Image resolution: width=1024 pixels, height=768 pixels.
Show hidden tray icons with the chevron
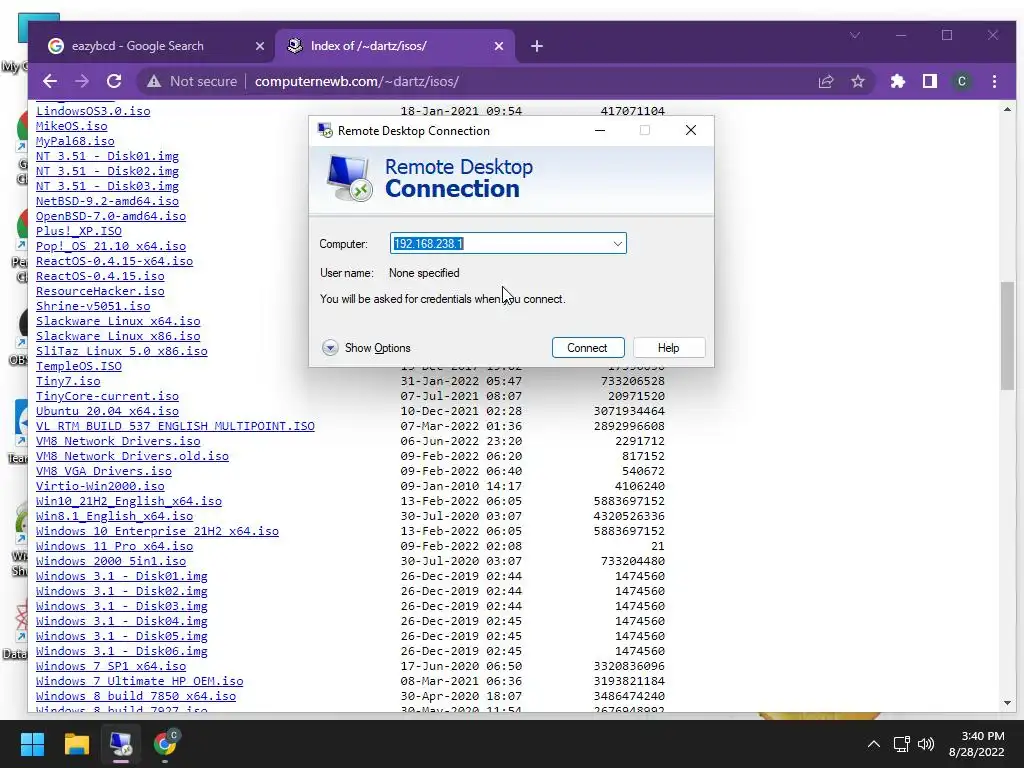(873, 744)
